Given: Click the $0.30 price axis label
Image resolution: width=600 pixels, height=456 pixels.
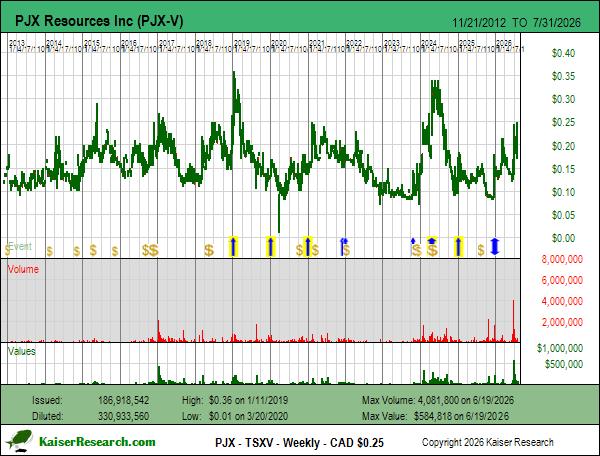Looking at the screenshot, I should click(x=563, y=99).
